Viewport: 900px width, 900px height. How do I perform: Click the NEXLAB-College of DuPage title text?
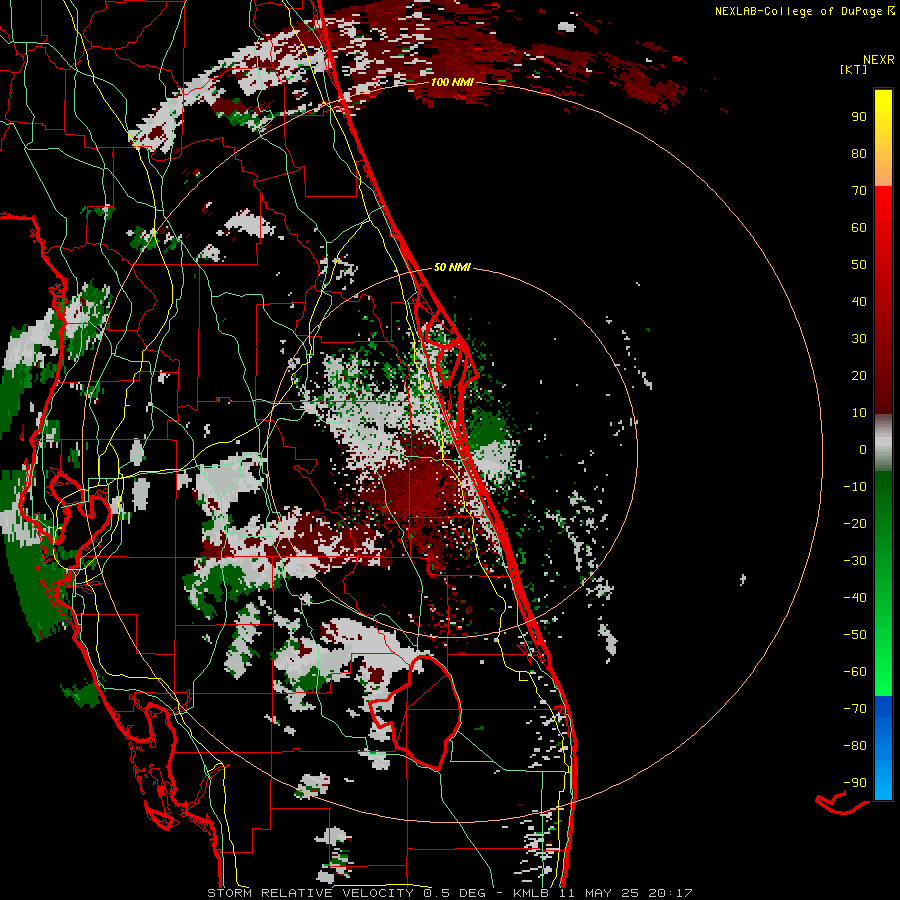[798, 11]
